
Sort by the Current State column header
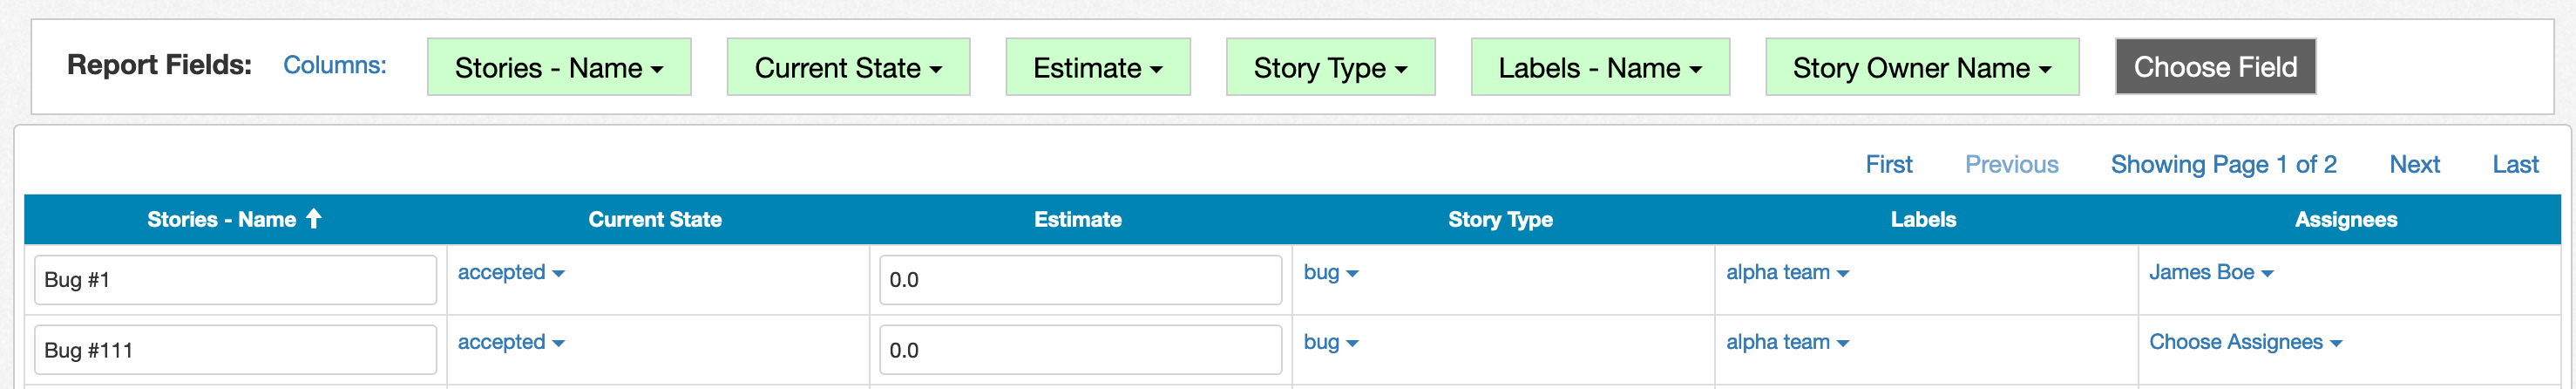(655, 220)
